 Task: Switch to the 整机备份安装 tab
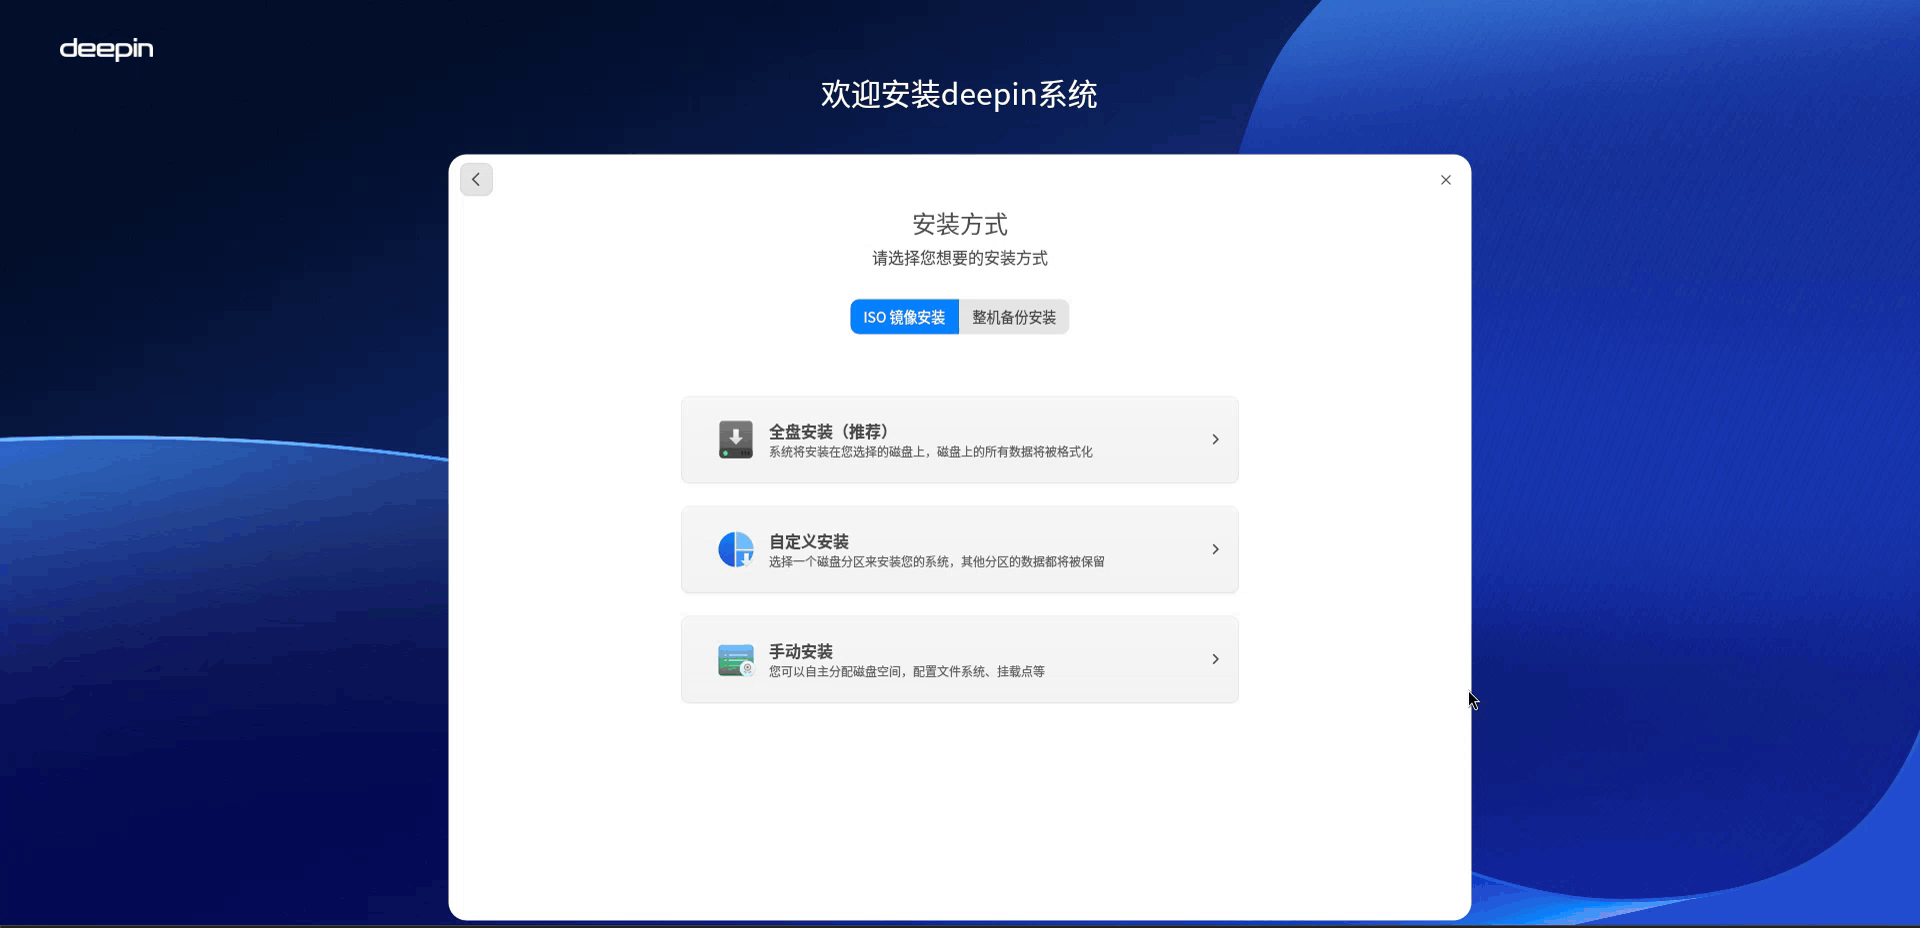point(1014,317)
